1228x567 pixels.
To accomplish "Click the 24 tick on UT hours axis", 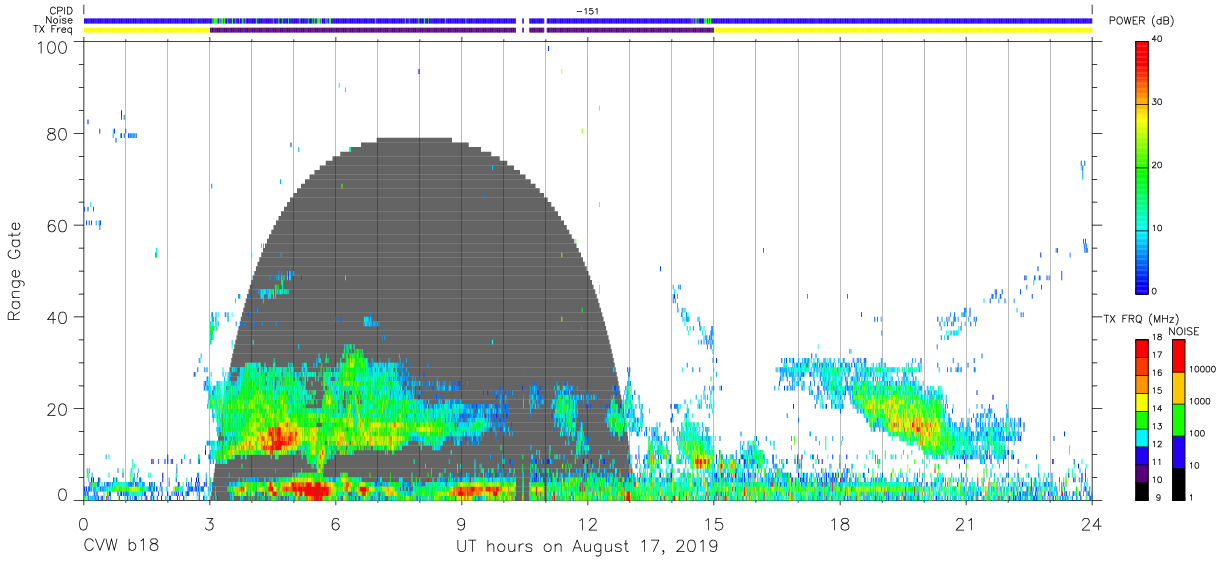I will click(x=1092, y=523).
